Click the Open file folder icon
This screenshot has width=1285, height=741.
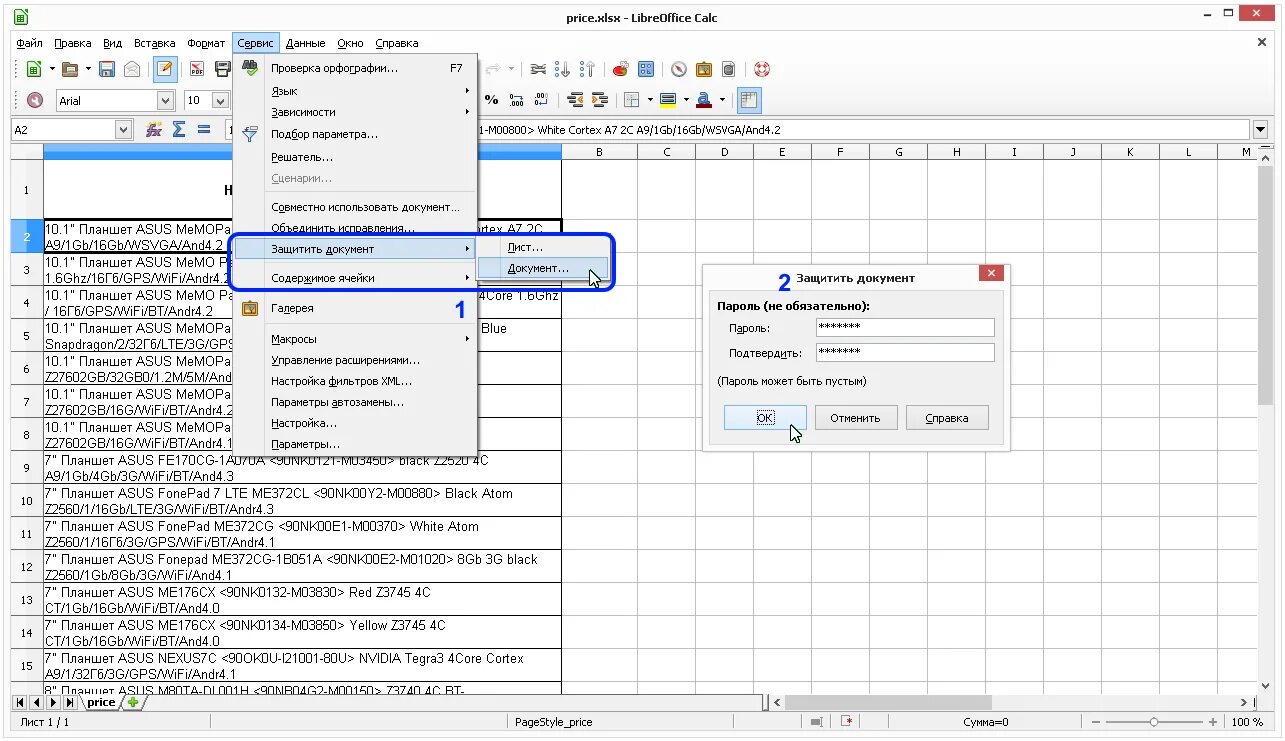coord(70,69)
